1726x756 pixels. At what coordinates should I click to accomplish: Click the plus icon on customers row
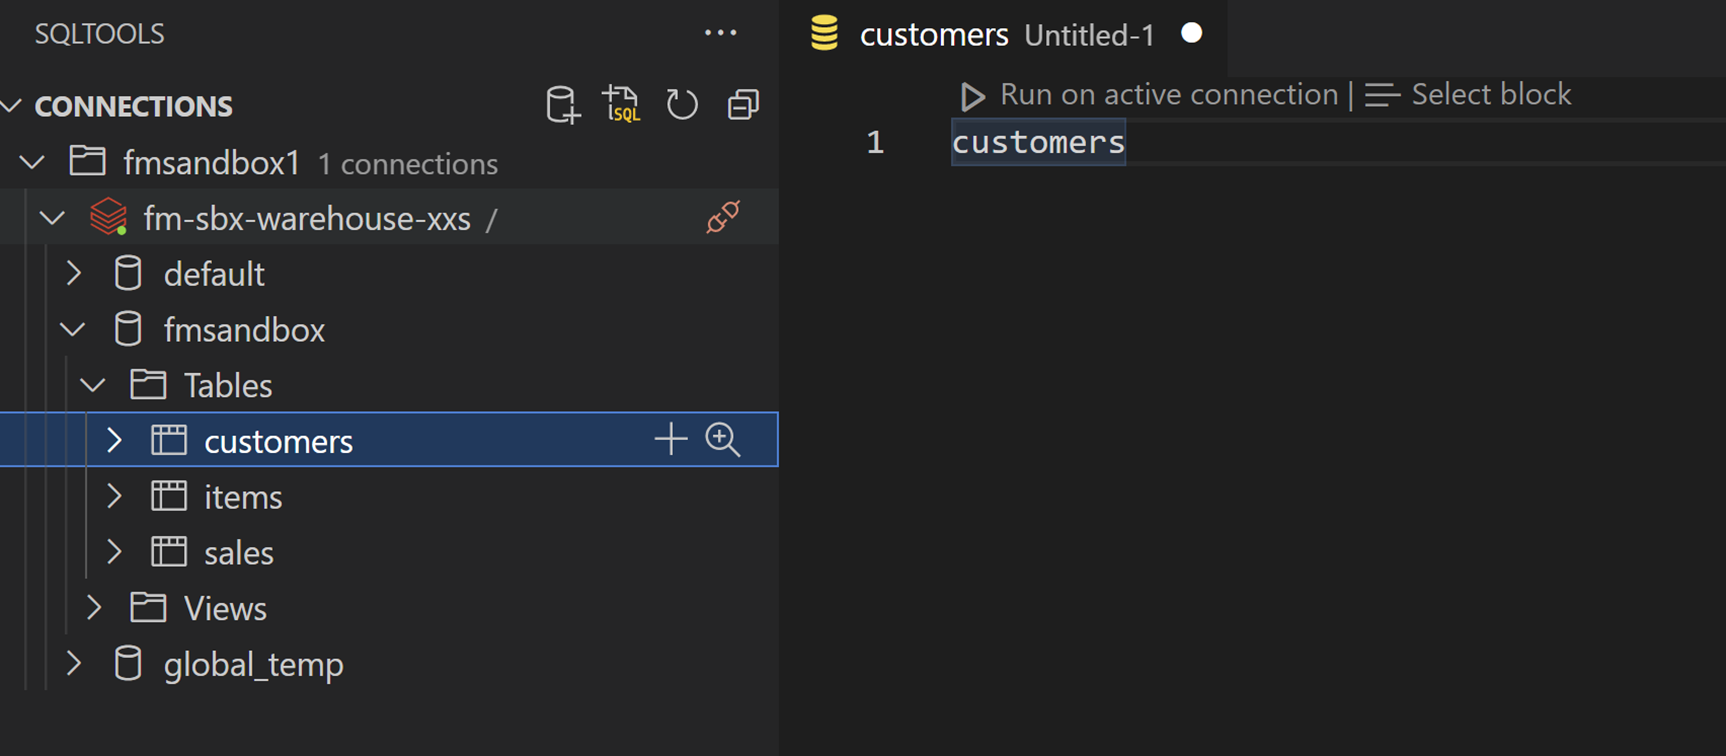670,439
